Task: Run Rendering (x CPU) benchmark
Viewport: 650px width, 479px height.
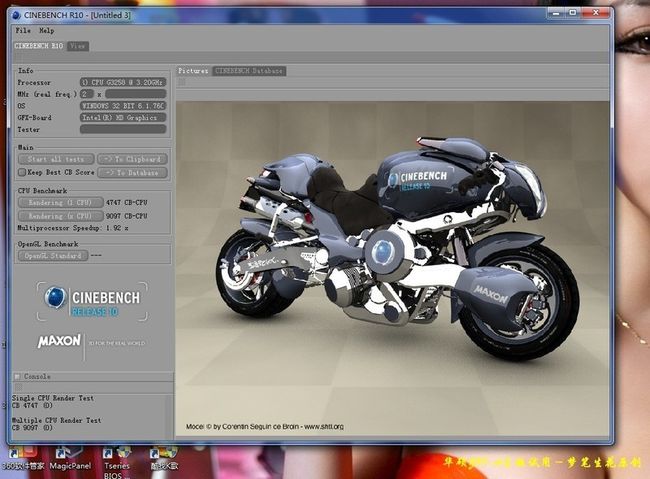Action: [x=61, y=216]
